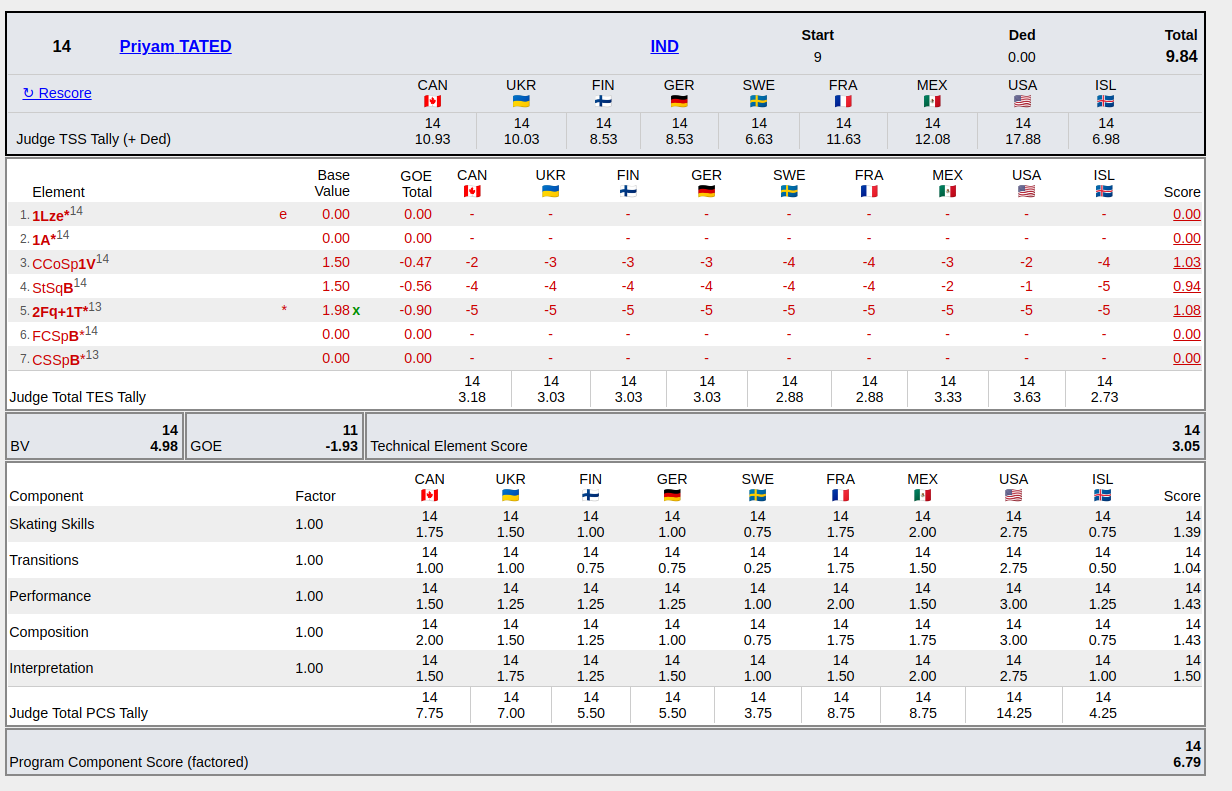Viewport: 1232px width, 791px height.
Task: Click the France flag in Component table header
Action: (840, 495)
